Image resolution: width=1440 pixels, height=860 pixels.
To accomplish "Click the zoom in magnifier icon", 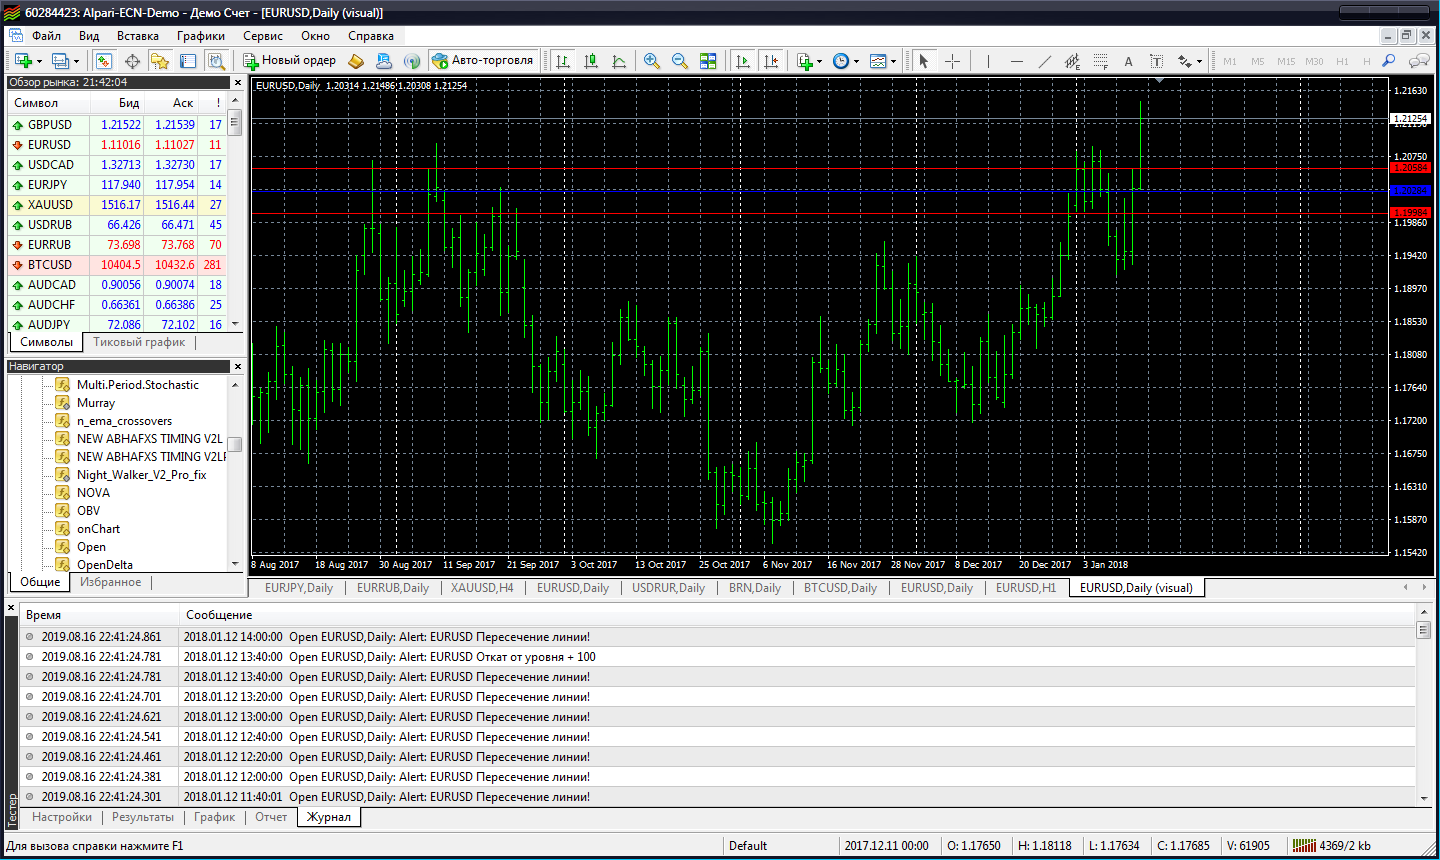I will (x=652, y=61).
